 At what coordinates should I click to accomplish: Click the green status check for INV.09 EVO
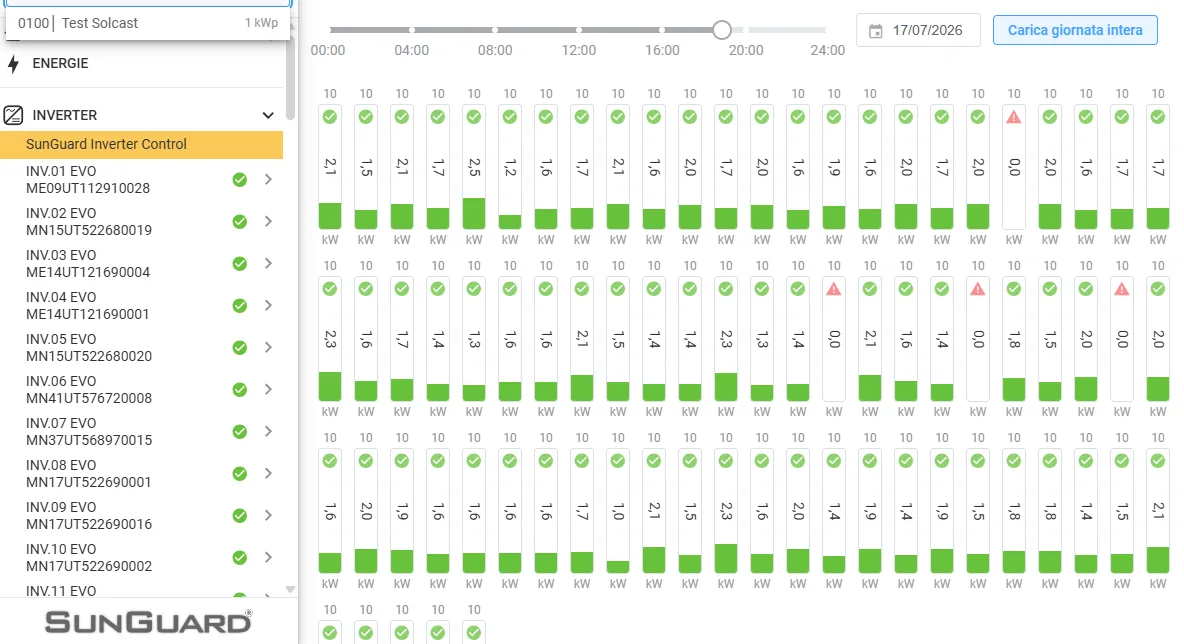[x=239, y=516]
